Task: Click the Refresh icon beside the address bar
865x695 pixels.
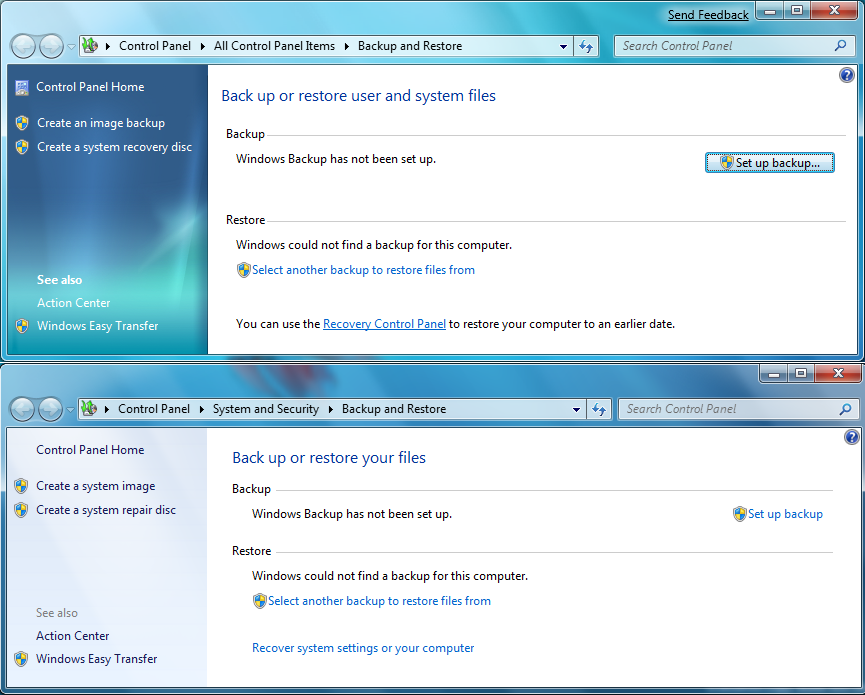Action: pyautogui.click(x=587, y=46)
